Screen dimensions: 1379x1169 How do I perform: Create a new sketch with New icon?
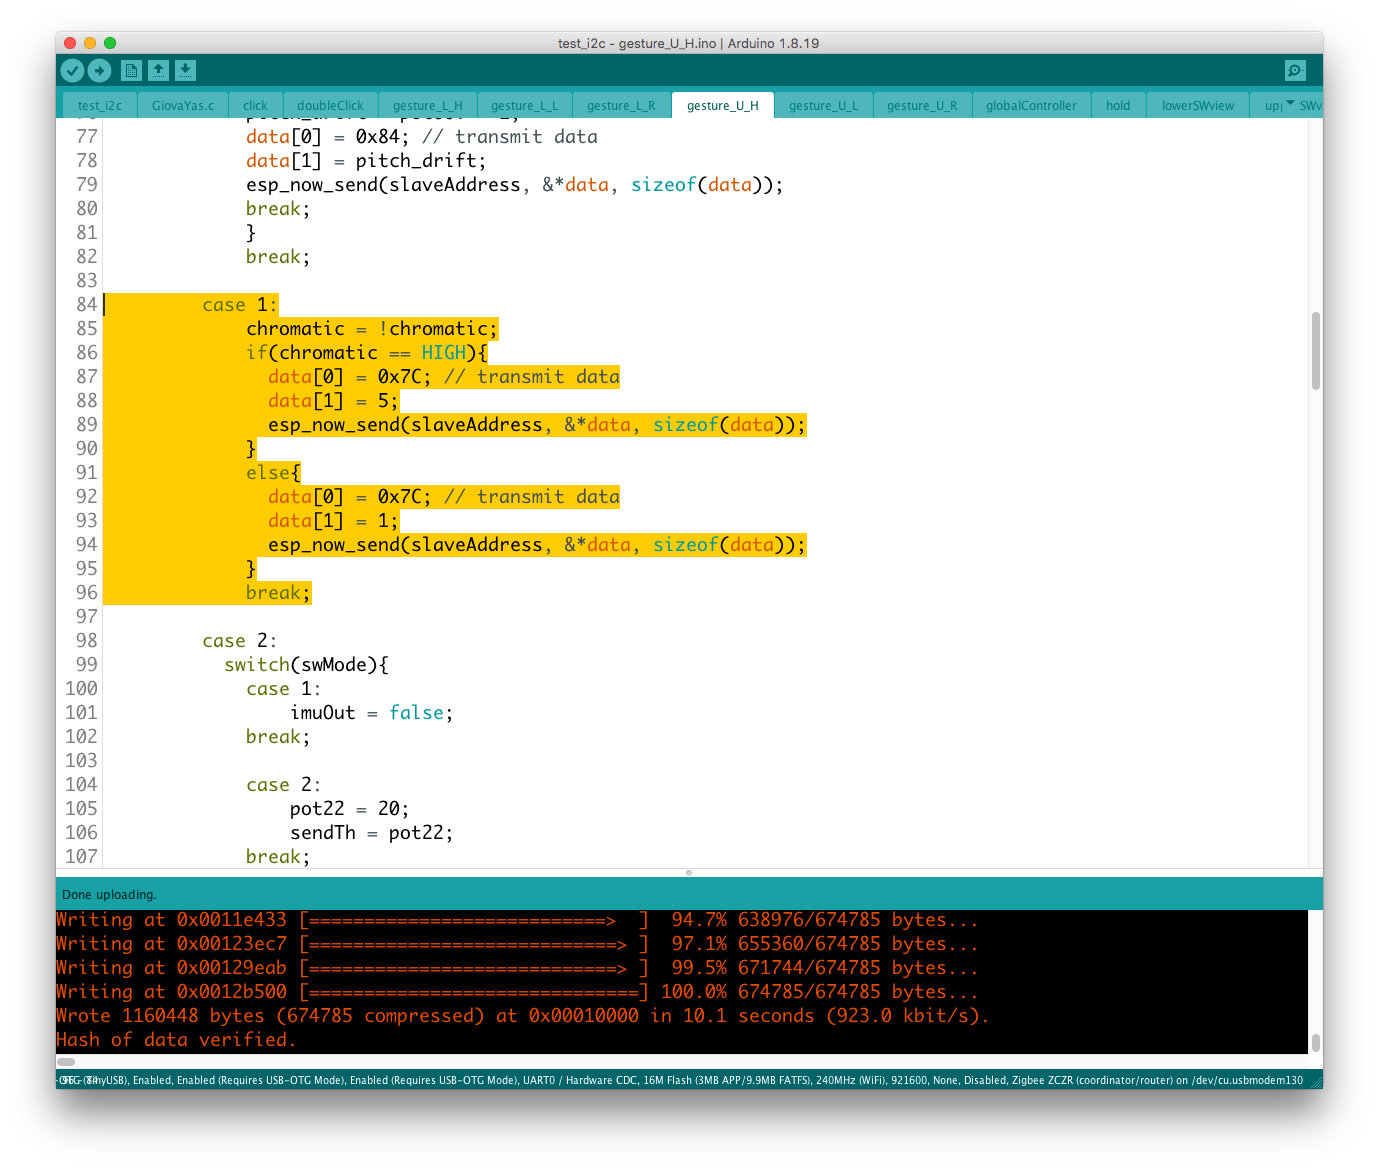[131, 70]
